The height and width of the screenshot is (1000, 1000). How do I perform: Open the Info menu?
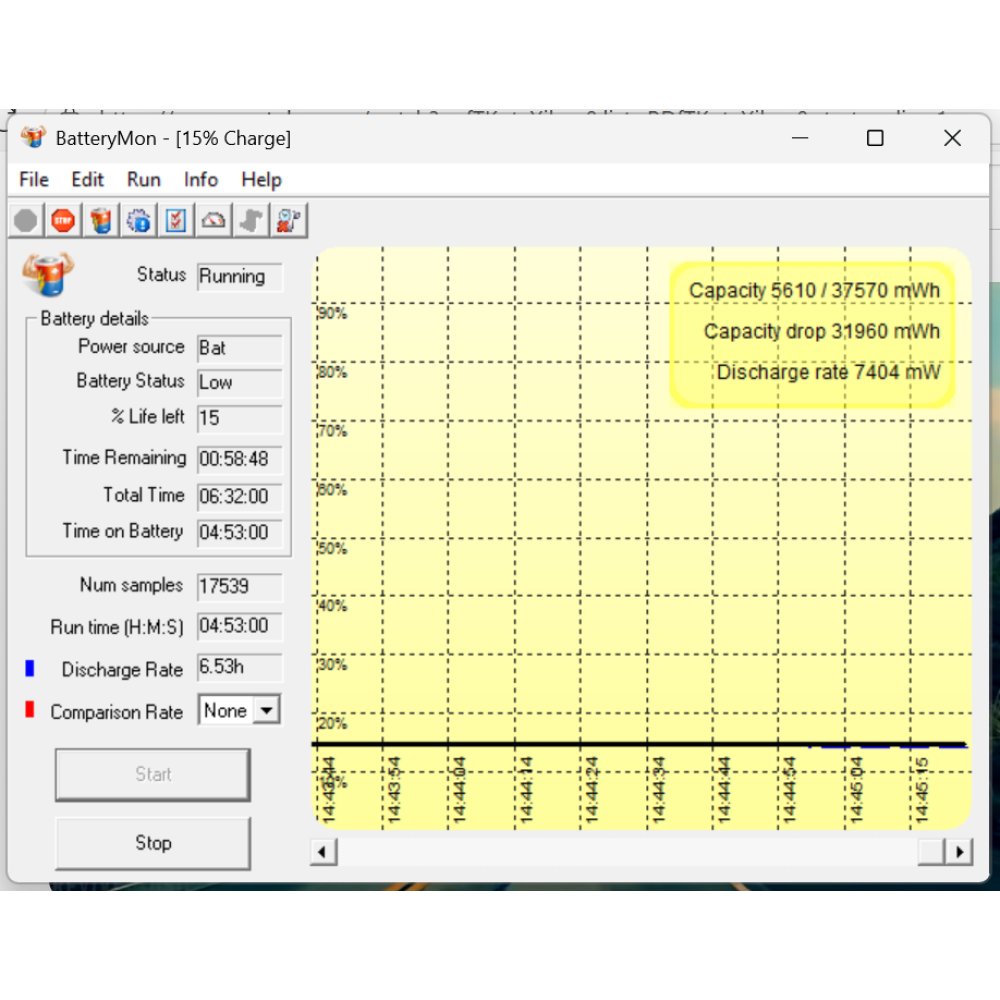(x=201, y=180)
